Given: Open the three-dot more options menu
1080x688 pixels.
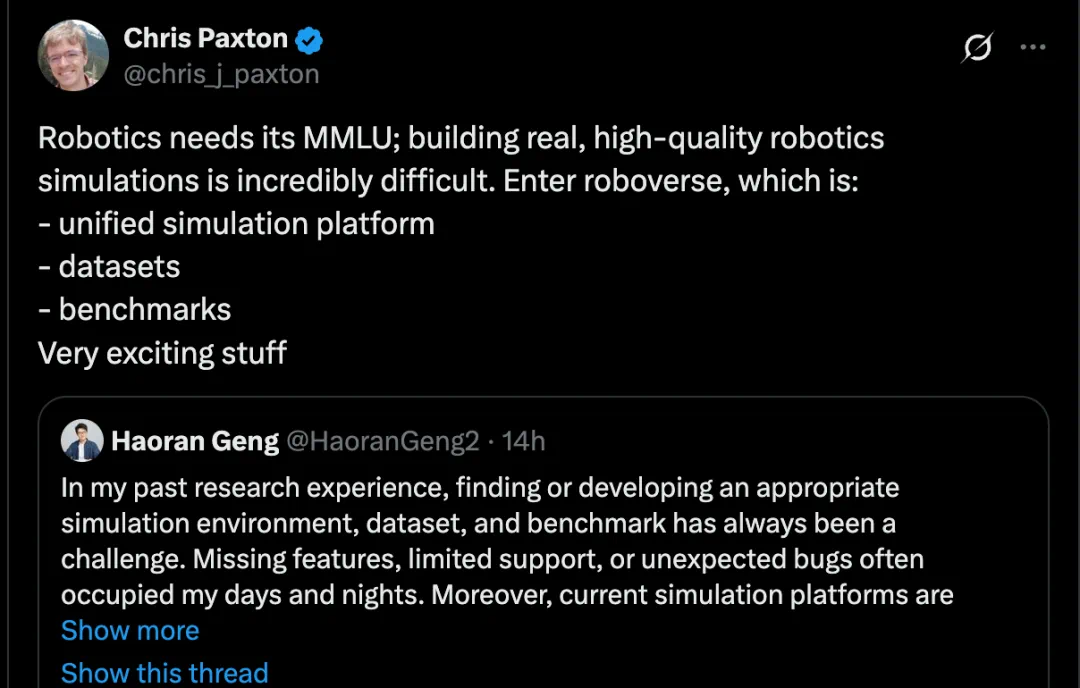Looking at the screenshot, I should click(1032, 47).
